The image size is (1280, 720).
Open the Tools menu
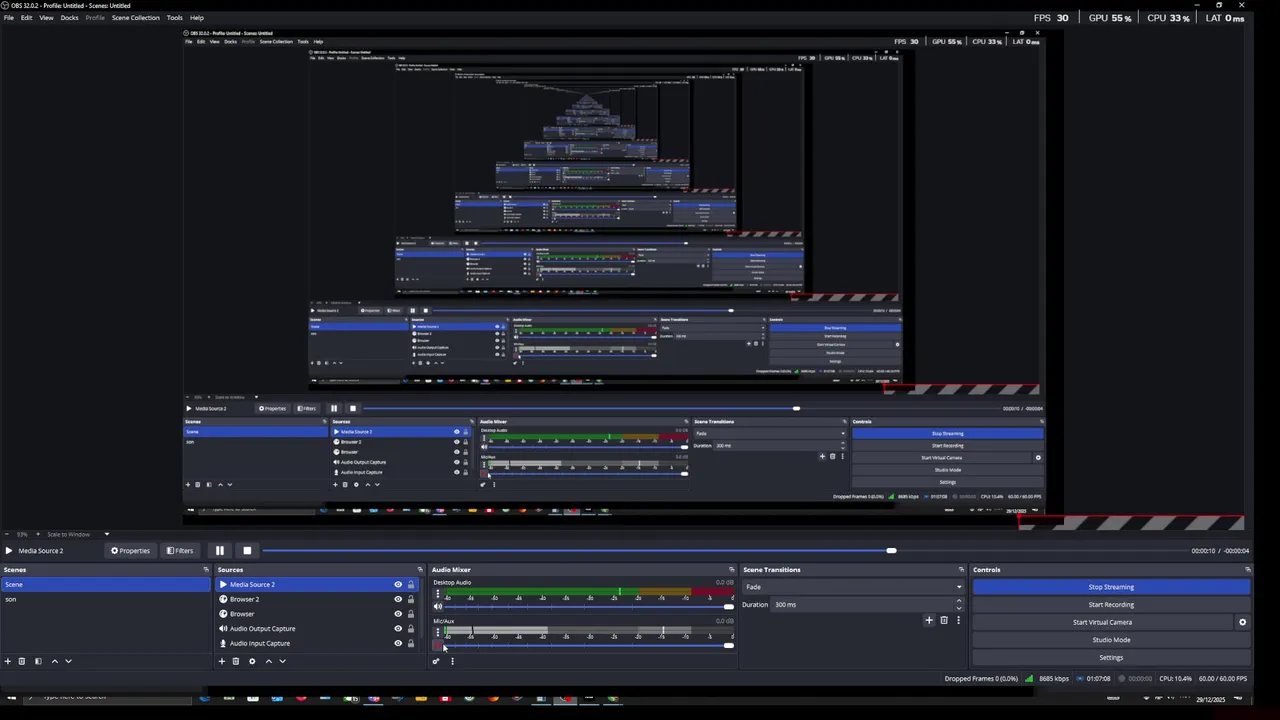[x=175, y=18]
